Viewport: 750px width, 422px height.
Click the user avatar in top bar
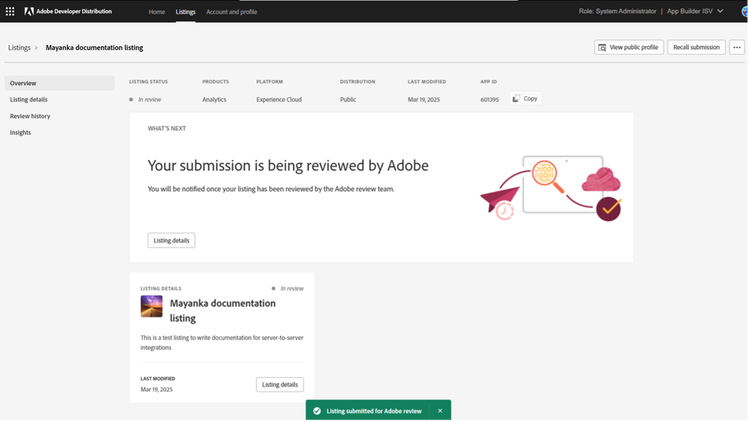point(745,11)
